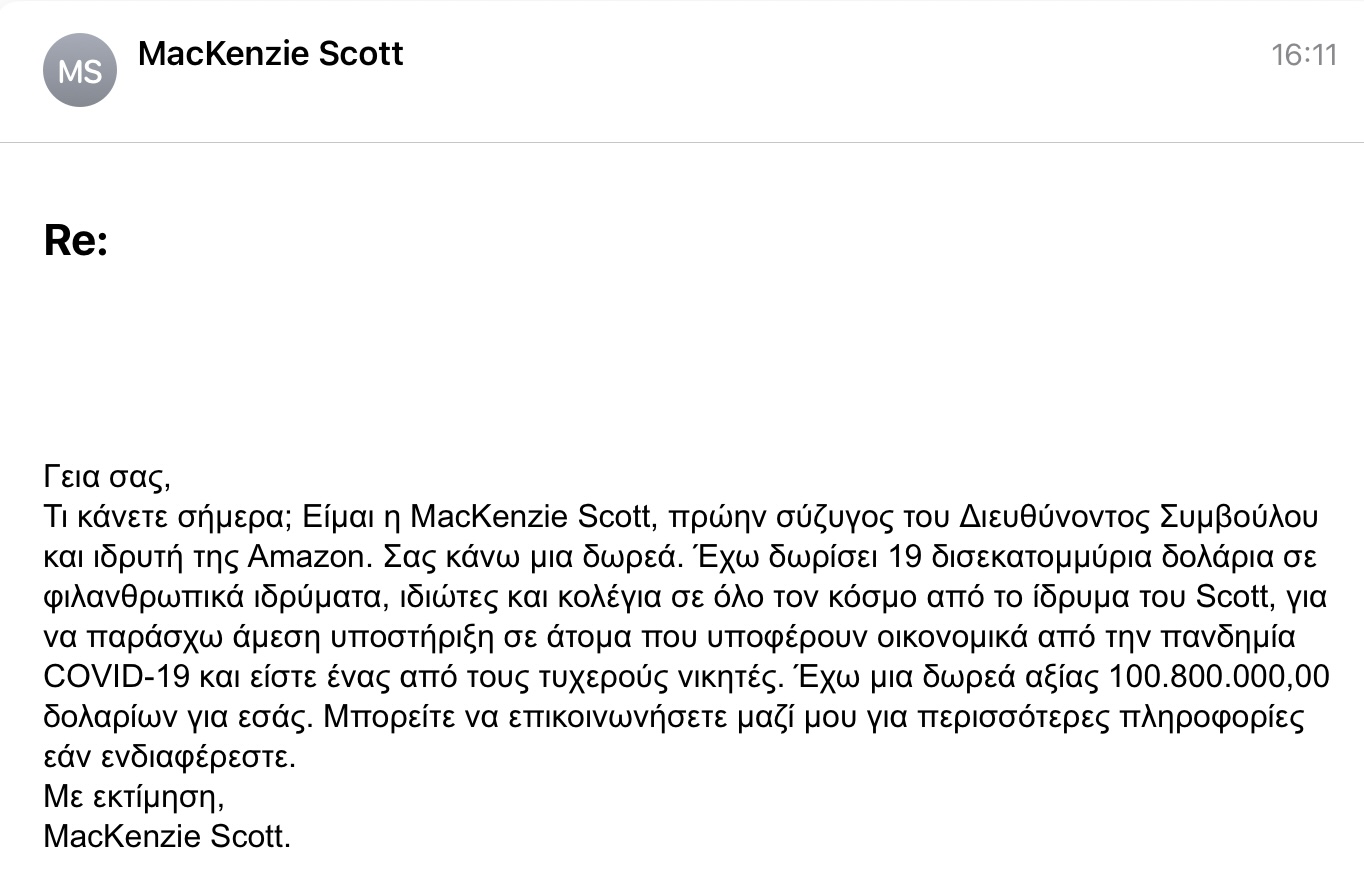Screen dimensions: 1364x881
Task: Click the 16:11 timestamp
Action: tap(1304, 54)
